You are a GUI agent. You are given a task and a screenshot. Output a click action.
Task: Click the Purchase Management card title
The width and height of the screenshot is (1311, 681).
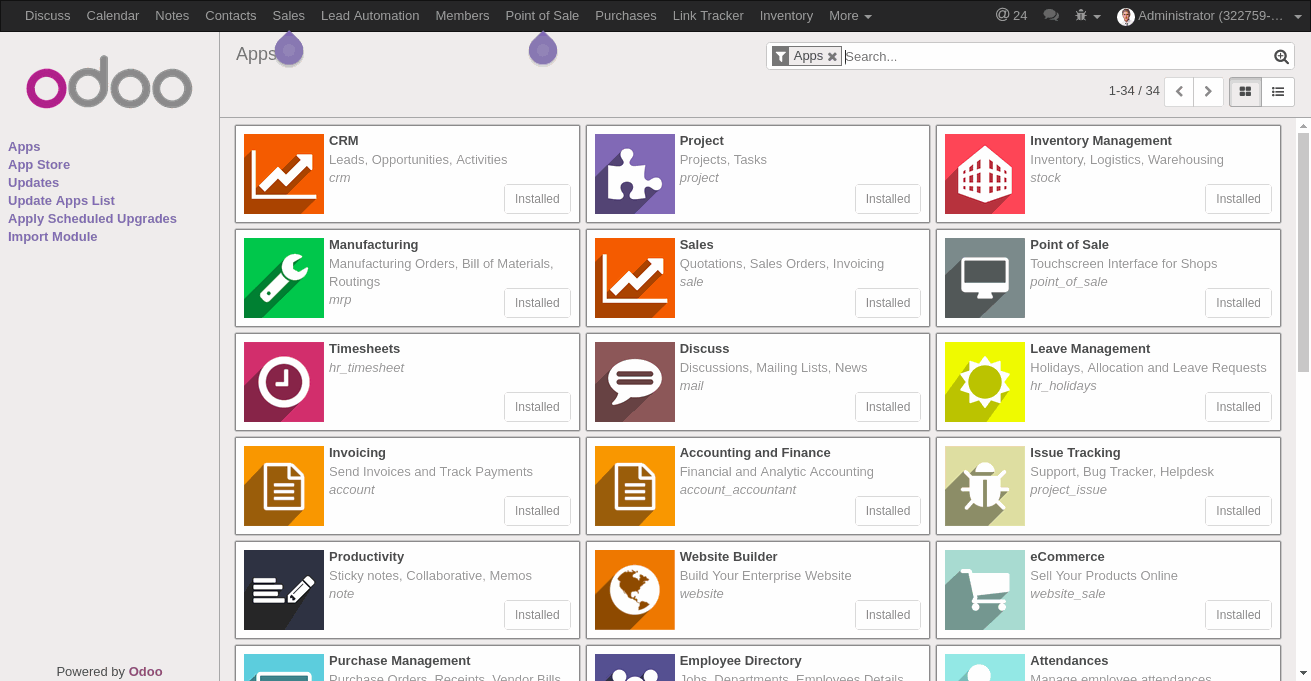pos(400,661)
